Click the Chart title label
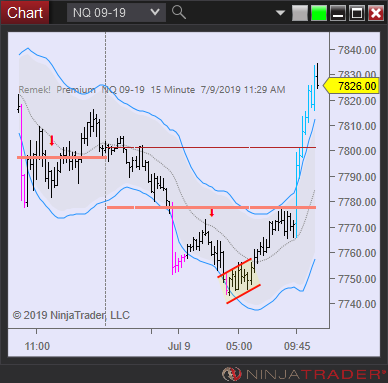 tap(25, 13)
